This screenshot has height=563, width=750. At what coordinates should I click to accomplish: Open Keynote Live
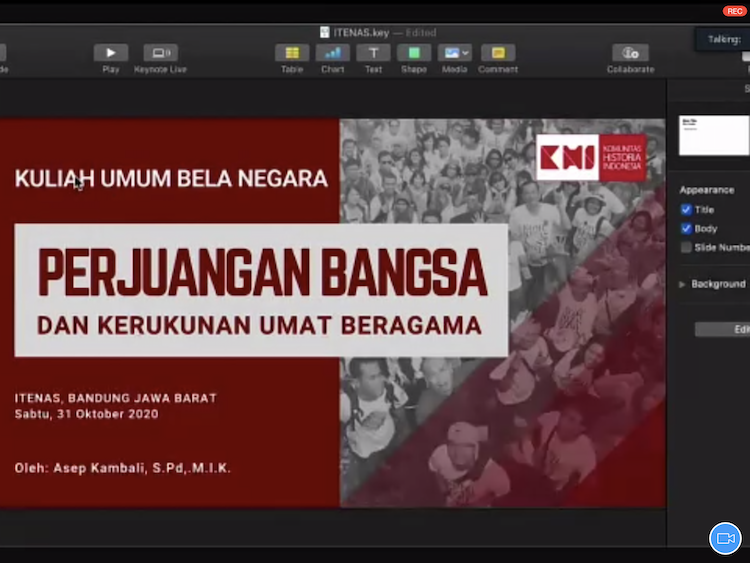pos(161,53)
